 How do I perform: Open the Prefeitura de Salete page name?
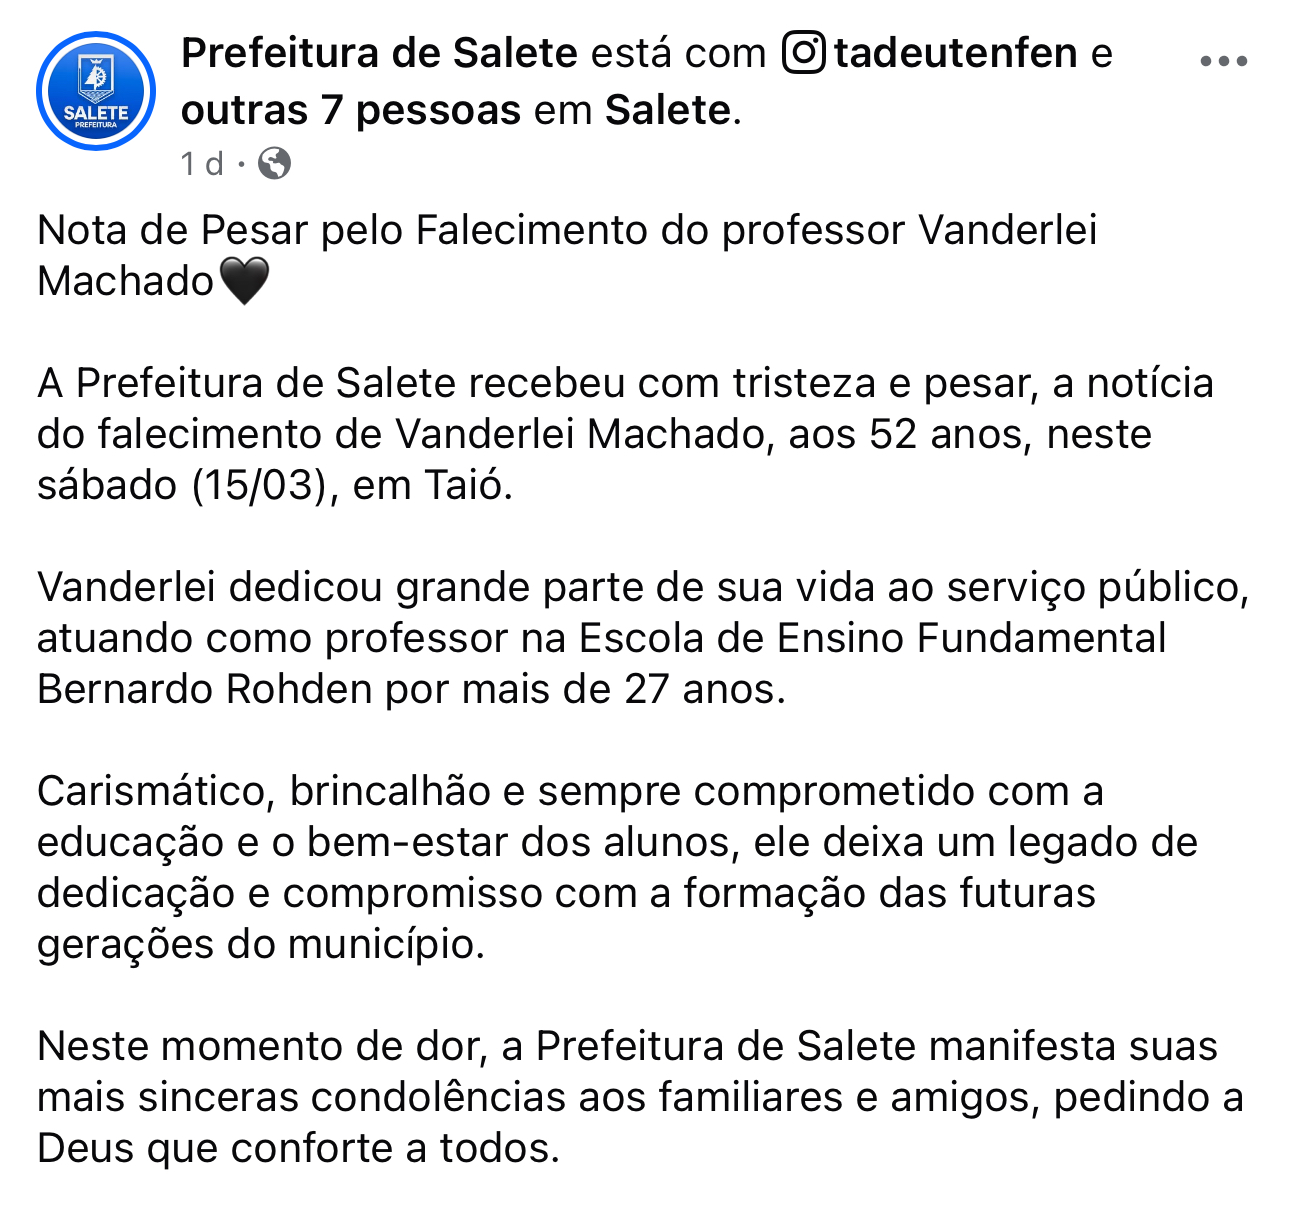pos(379,53)
